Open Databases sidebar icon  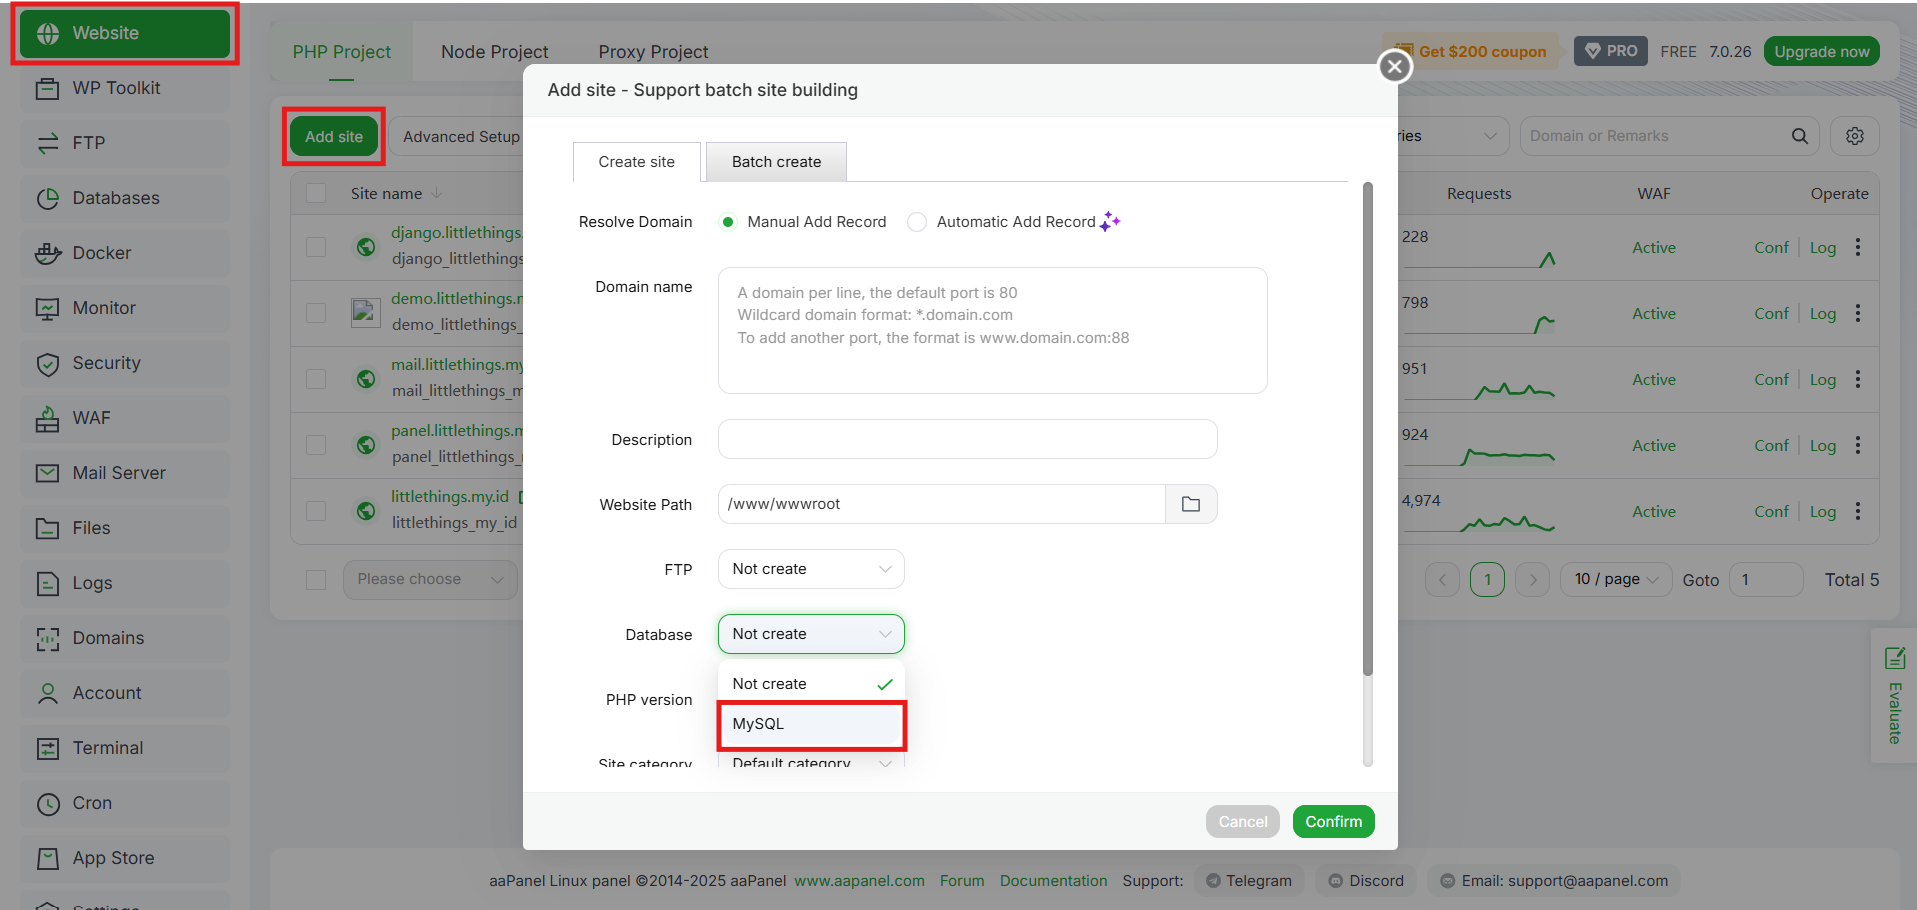(48, 198)
